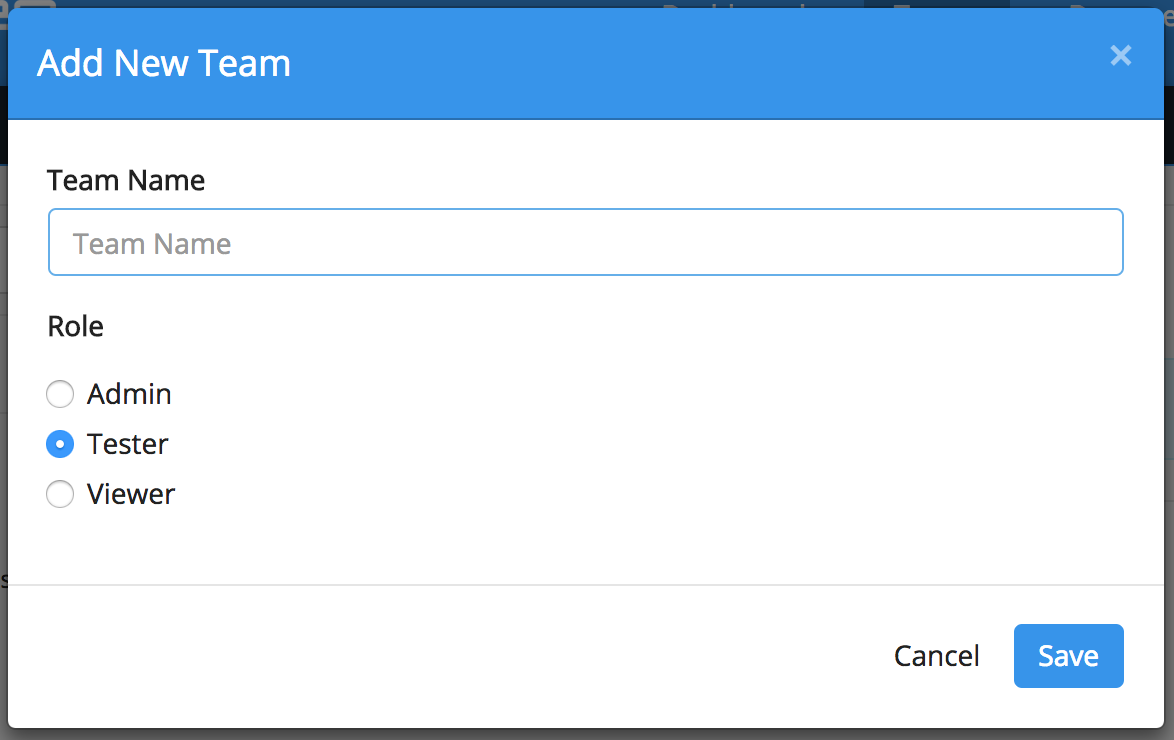Close the Add New Team dialog

(1120, 56)
